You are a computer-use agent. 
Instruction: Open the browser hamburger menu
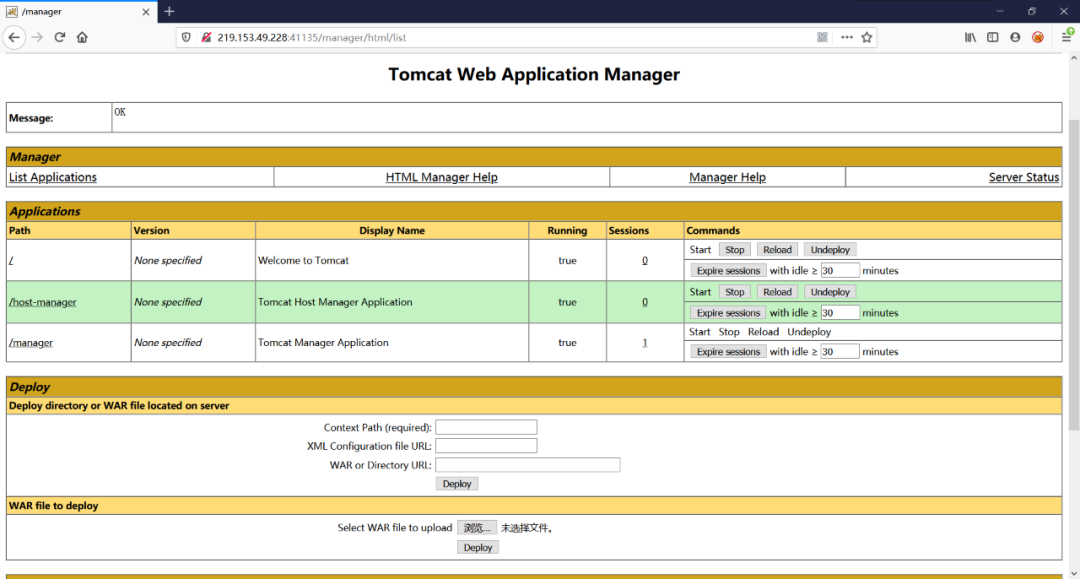pyautogui.click(x=1067, y=36)
